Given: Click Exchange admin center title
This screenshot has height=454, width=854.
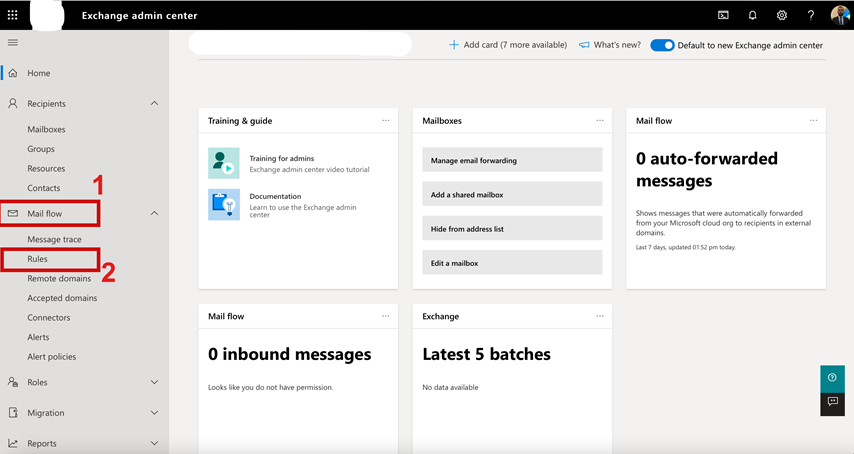Looking at the screenshot, I should pos(139,15).
